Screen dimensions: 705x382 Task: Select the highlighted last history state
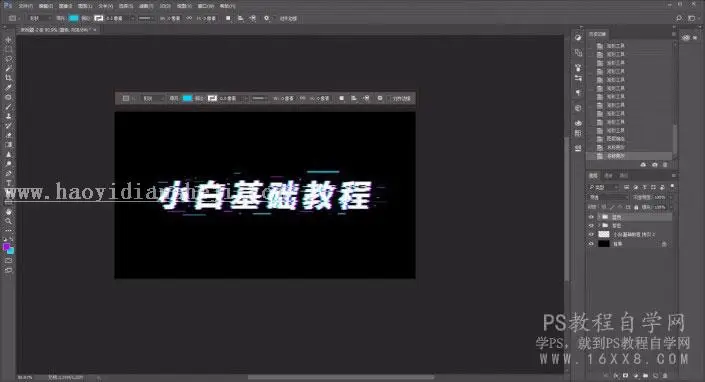pyautogui.click(x=630, y=156)
